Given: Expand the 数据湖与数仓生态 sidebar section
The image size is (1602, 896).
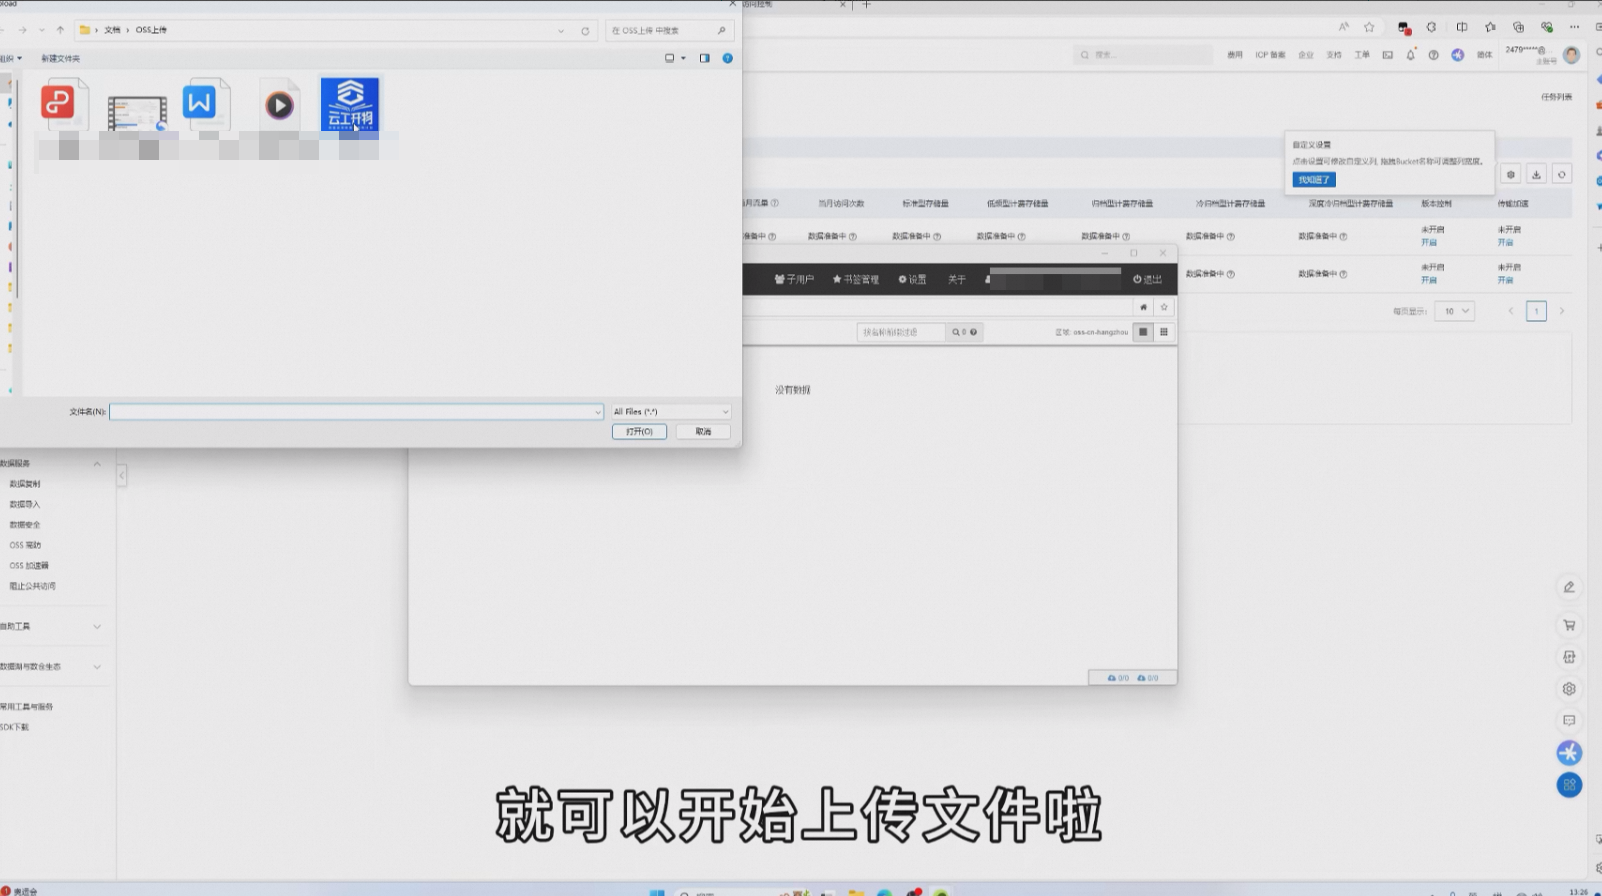Looking at the screenshot, I should click(97, 667).
